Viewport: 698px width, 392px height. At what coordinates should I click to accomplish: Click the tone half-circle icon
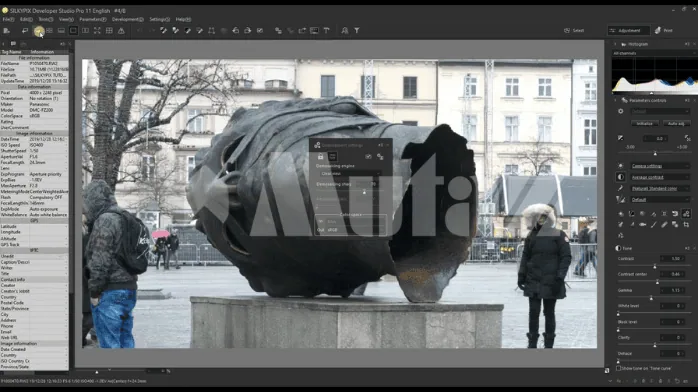coord(621,177)
